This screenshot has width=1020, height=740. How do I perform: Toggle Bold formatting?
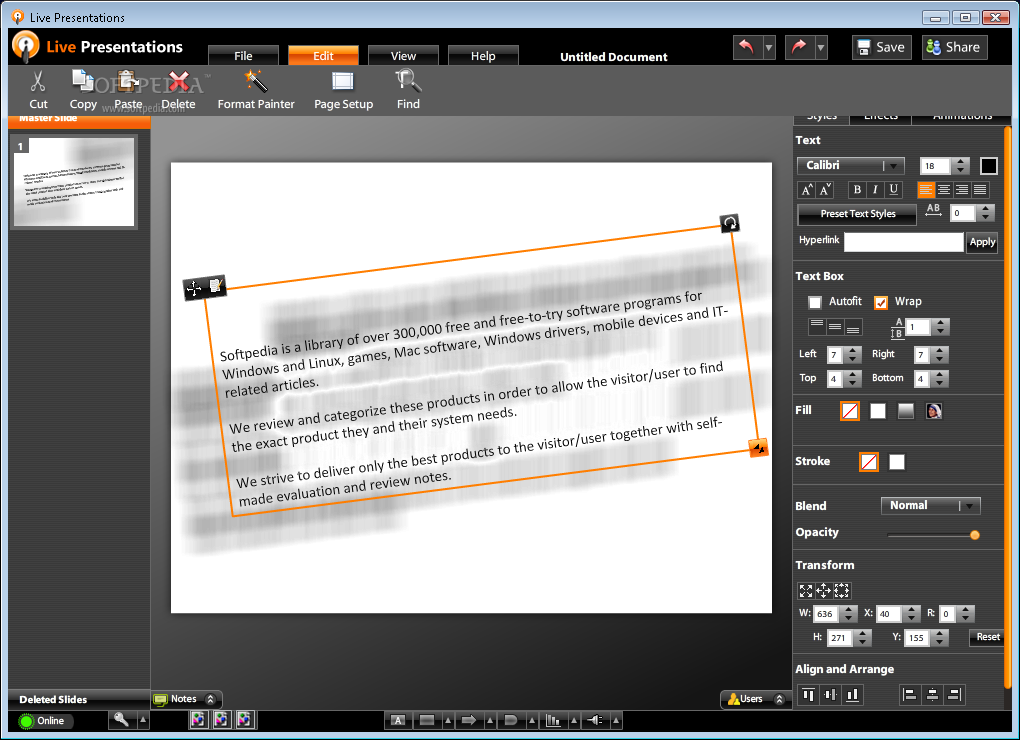coord(857,190)
